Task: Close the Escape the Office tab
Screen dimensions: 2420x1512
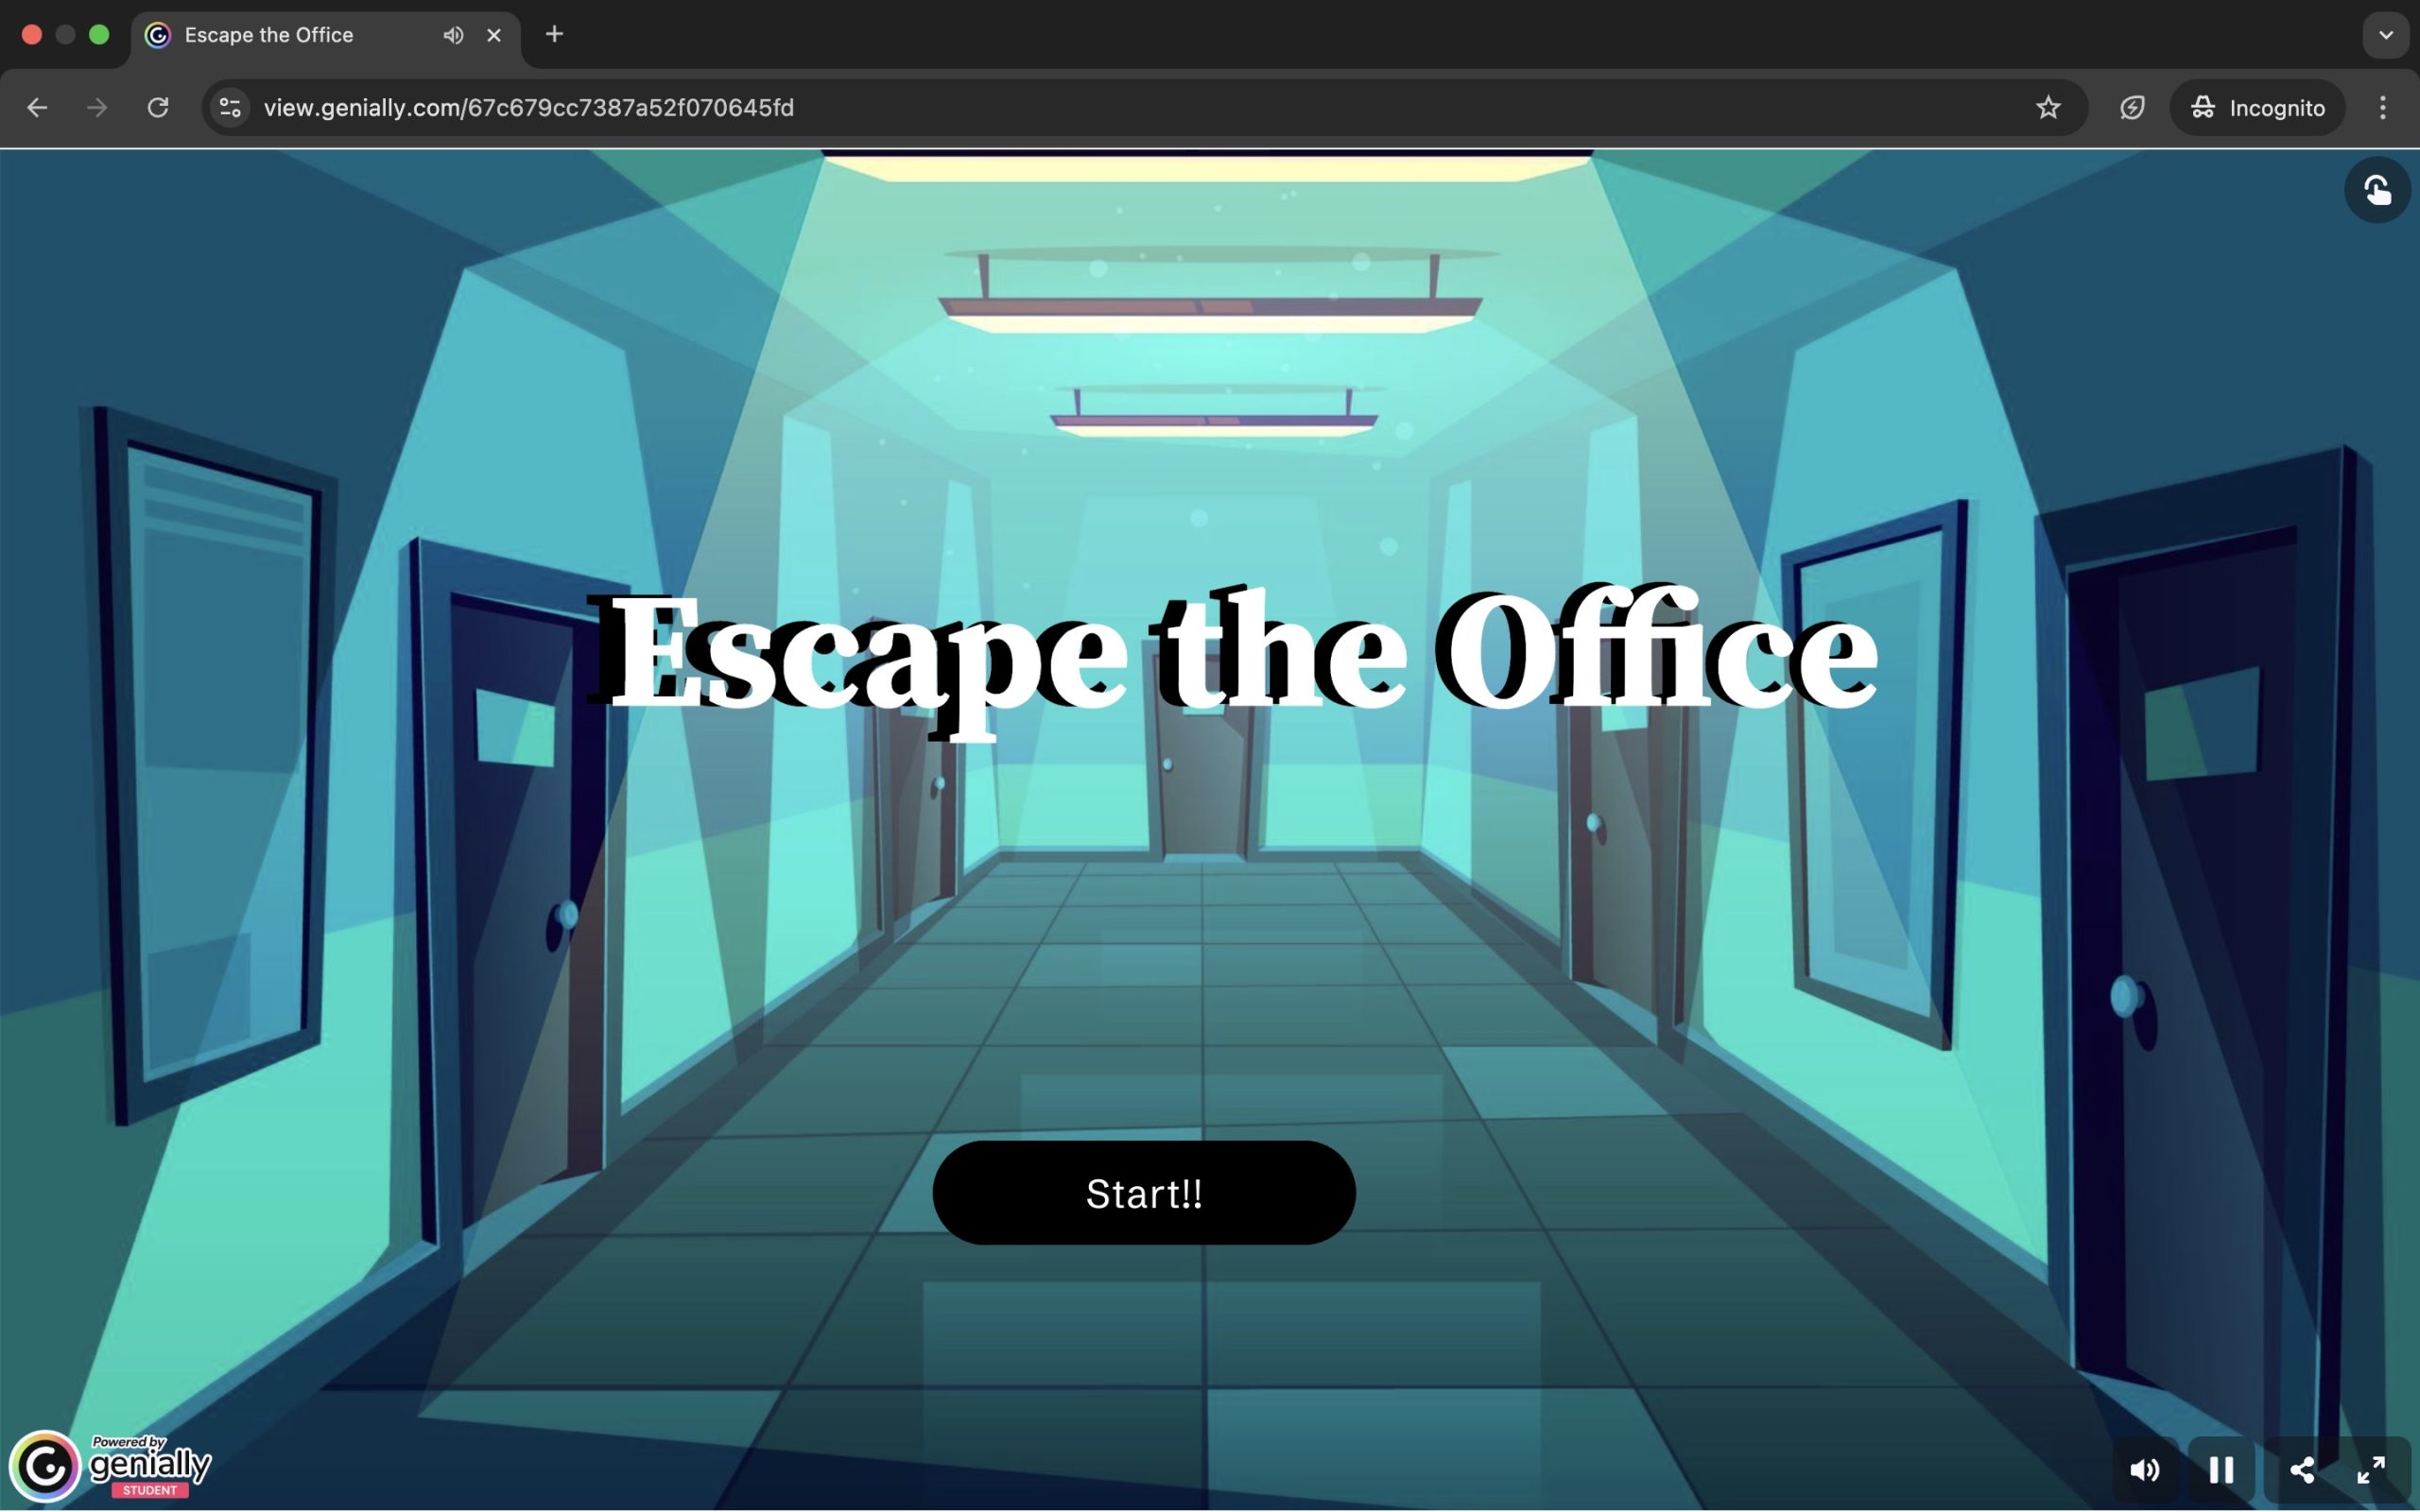Action: pyautogui.click(x=494, y=35)
